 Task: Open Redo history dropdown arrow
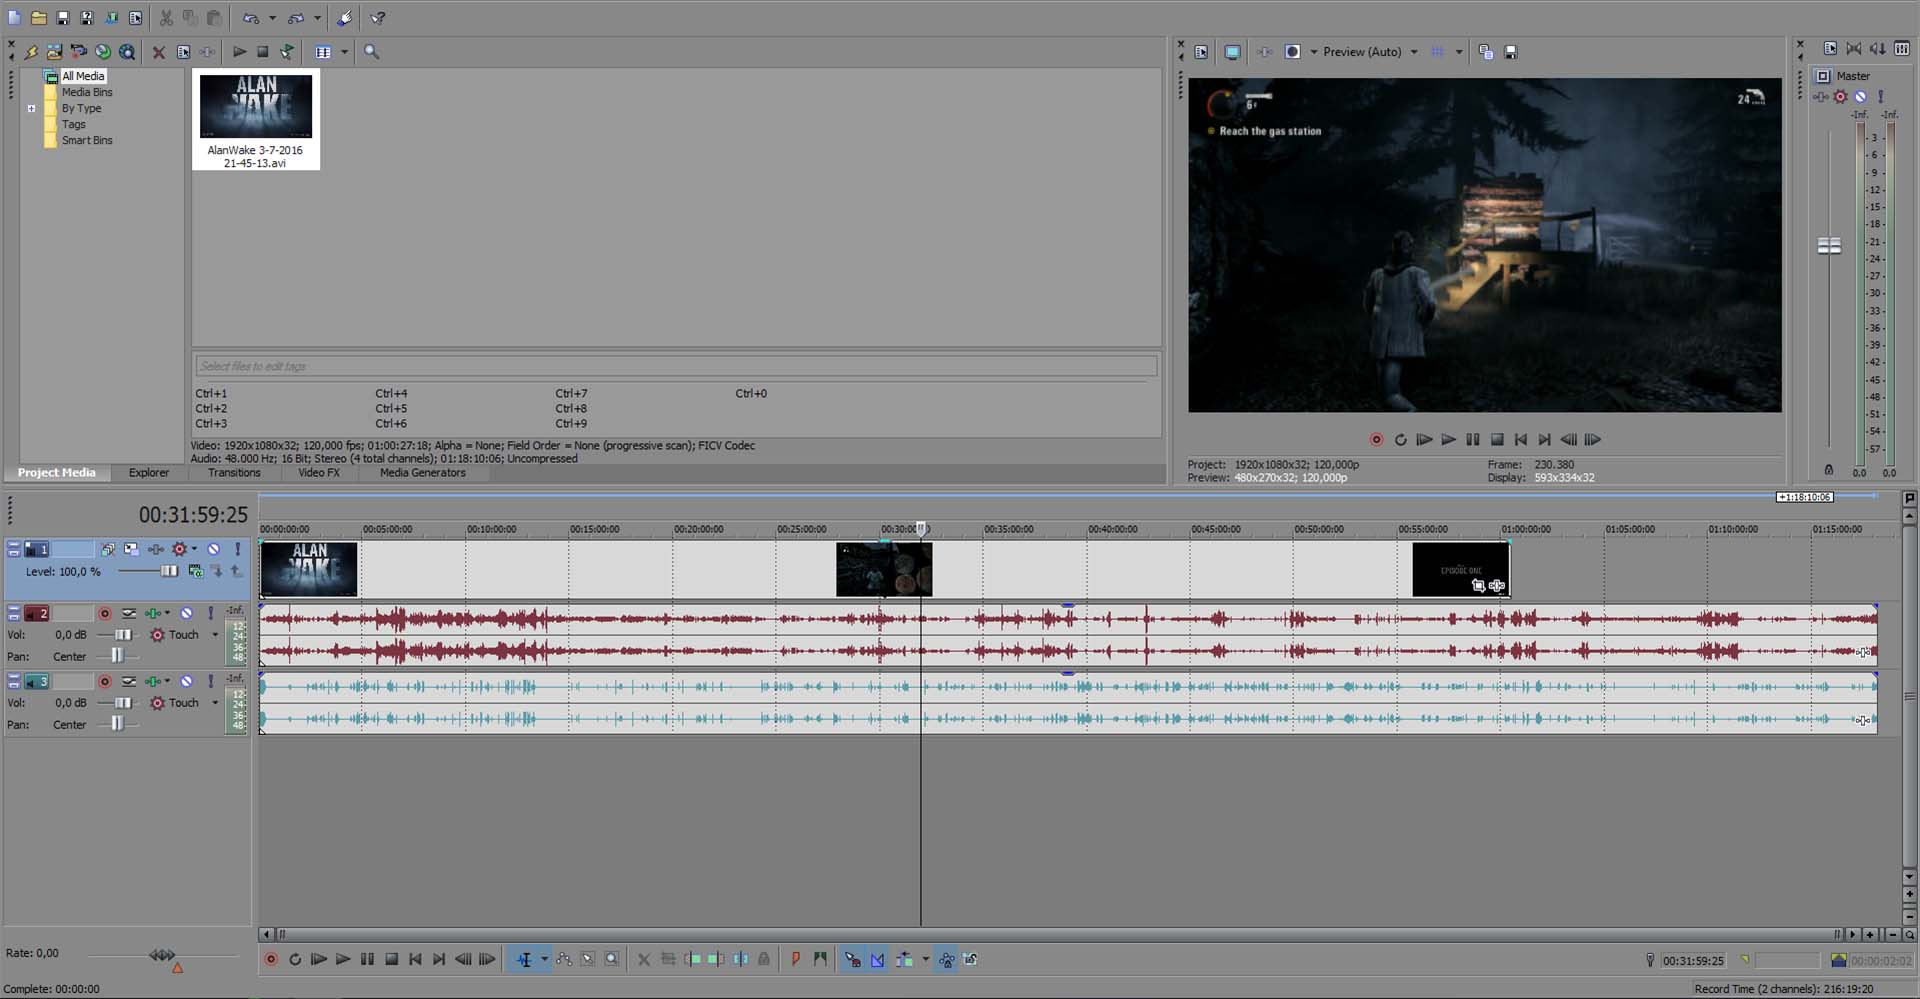[x=317, y=18]
